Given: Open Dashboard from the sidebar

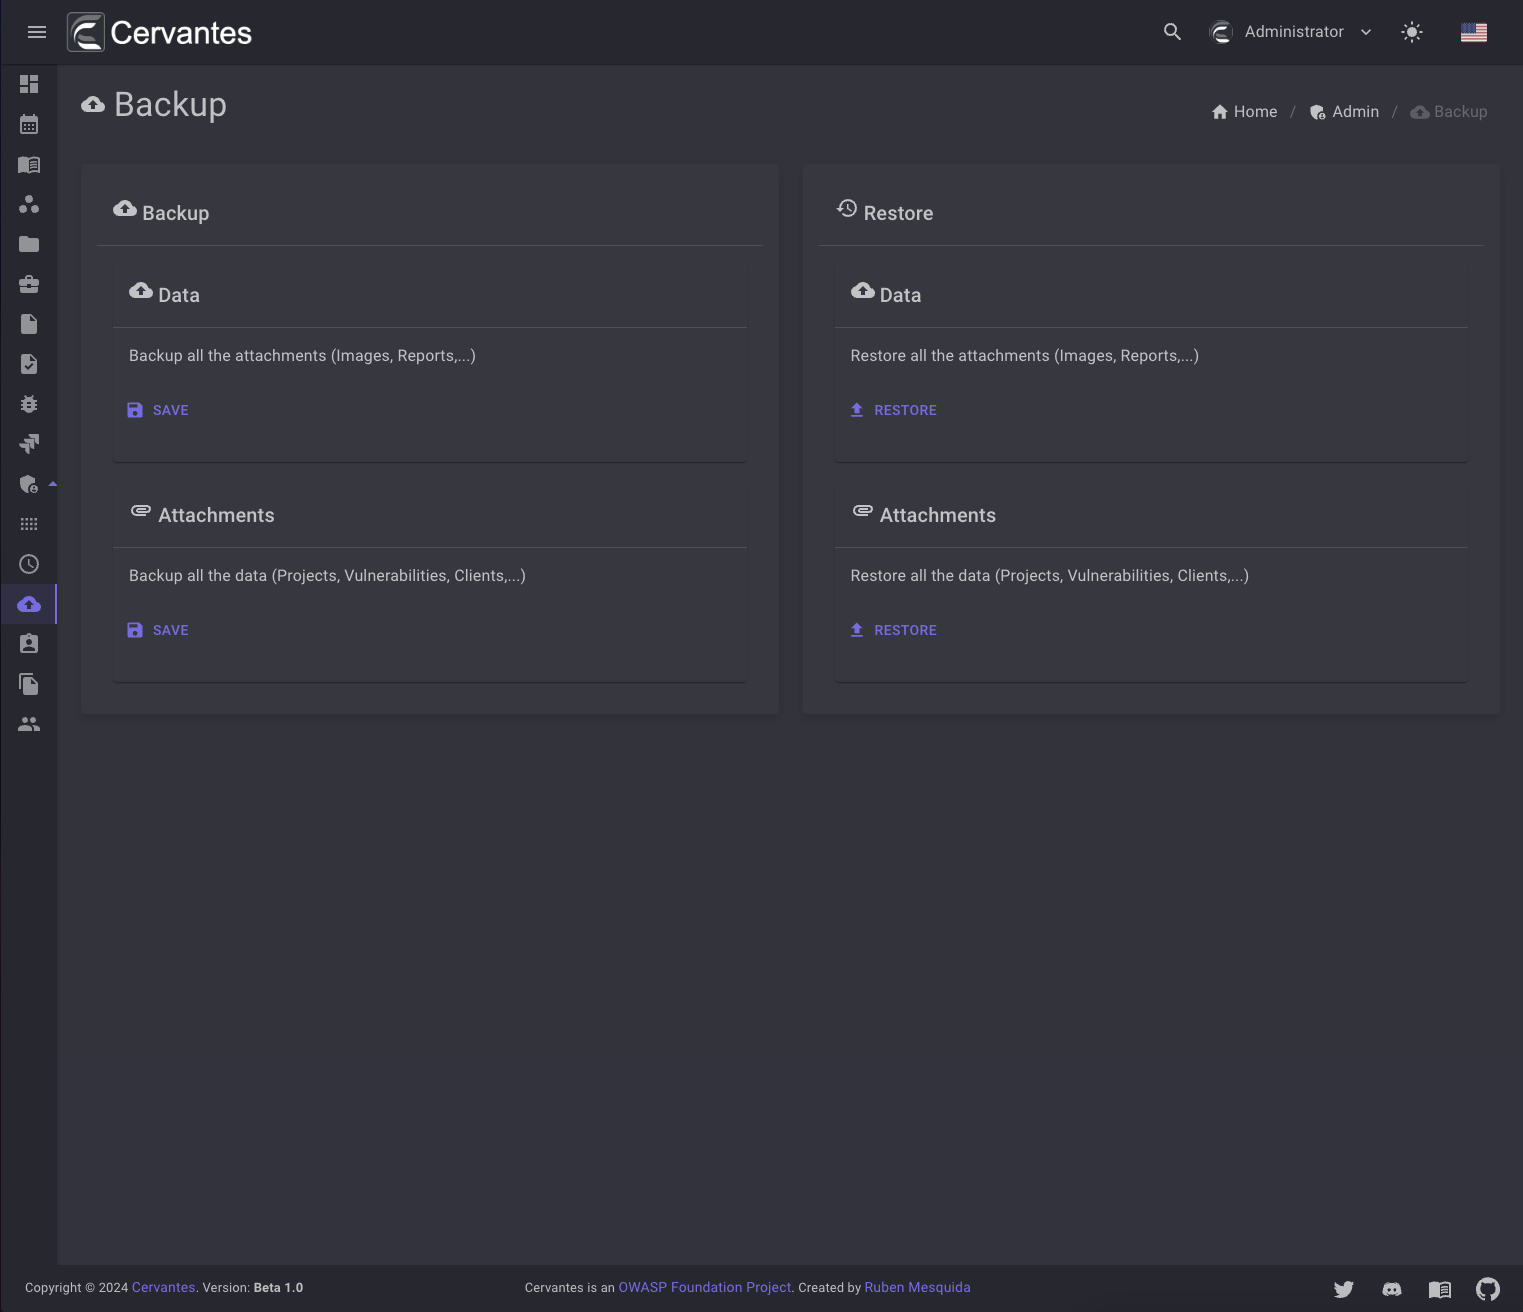Looking at the screenshot, I should click(29, 84).
